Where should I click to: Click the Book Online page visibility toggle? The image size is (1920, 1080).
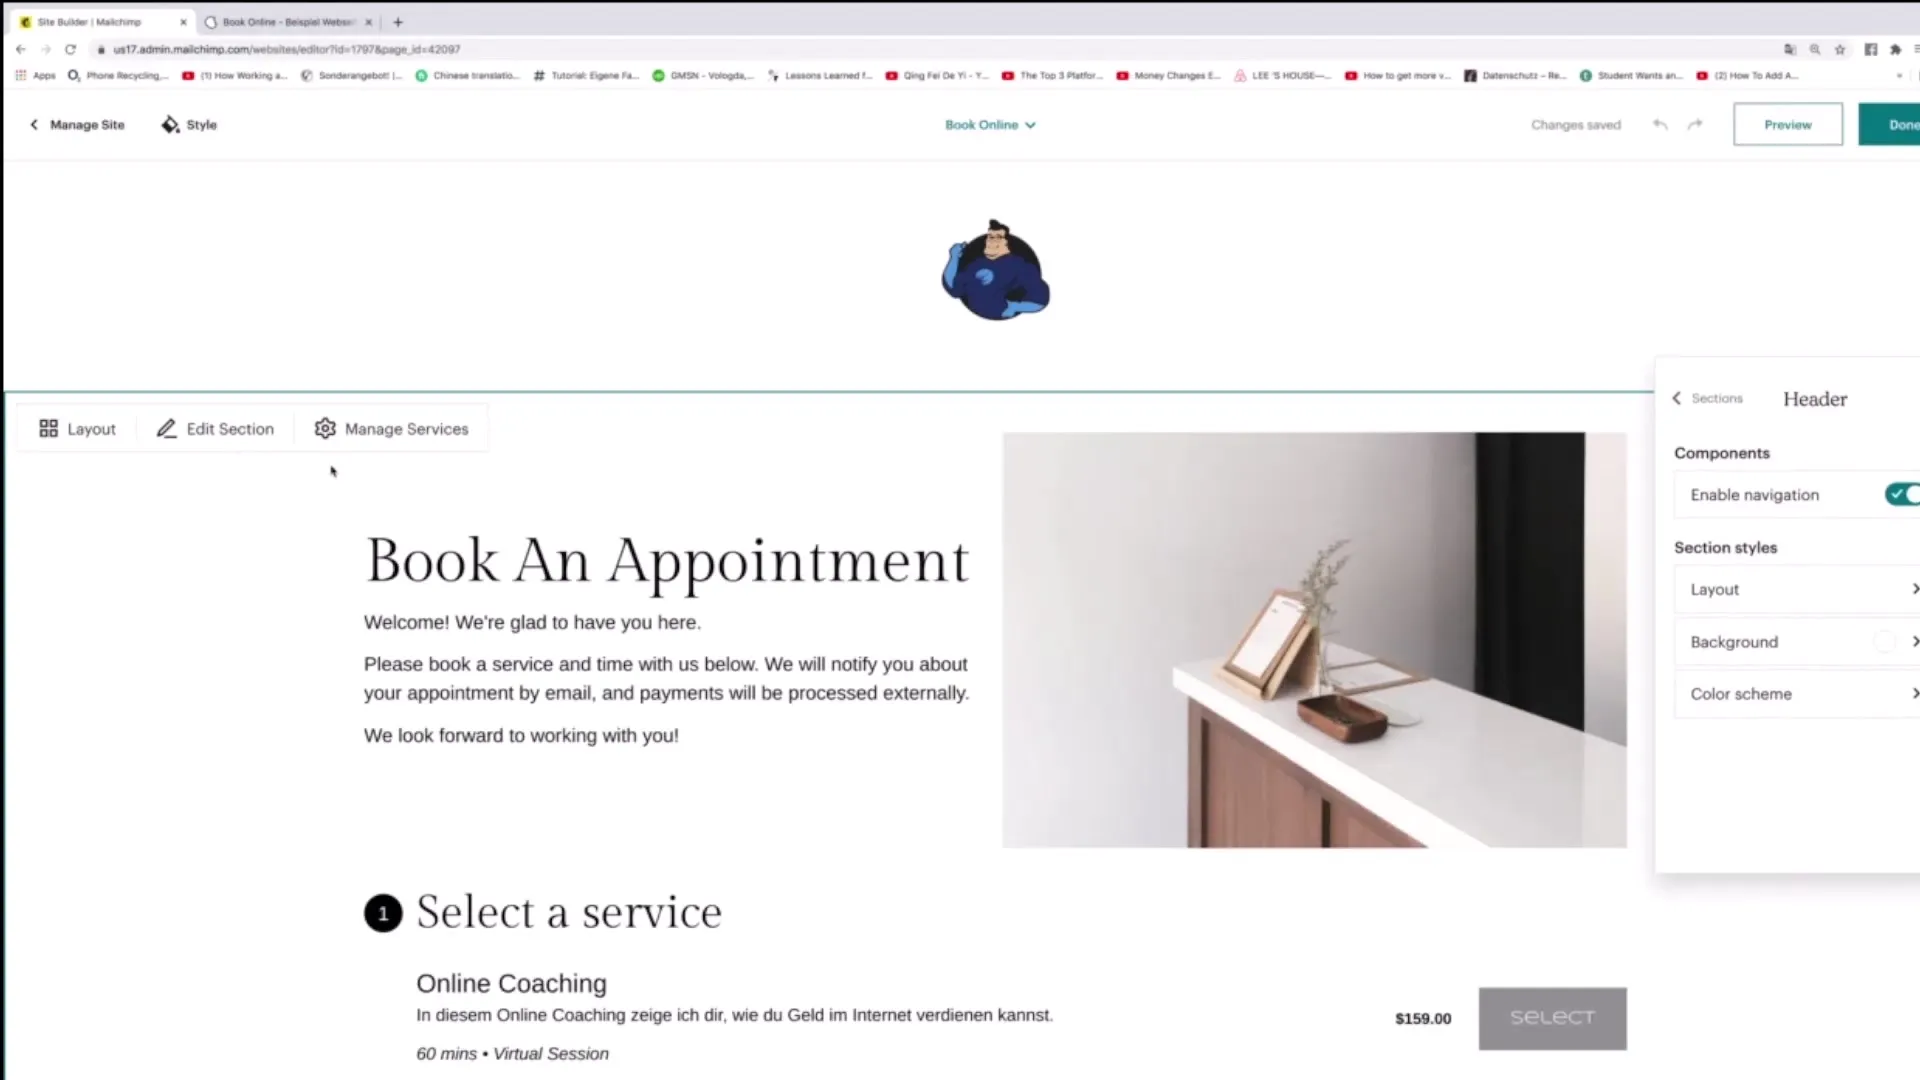(x=1030, y=124)
